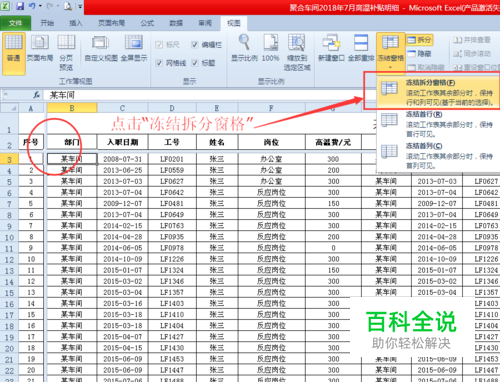Select Freeze Panes (冻结拆分窗格) menu option
The height and width of the screenshot is (382, 500).
click(x=437, y=92)
